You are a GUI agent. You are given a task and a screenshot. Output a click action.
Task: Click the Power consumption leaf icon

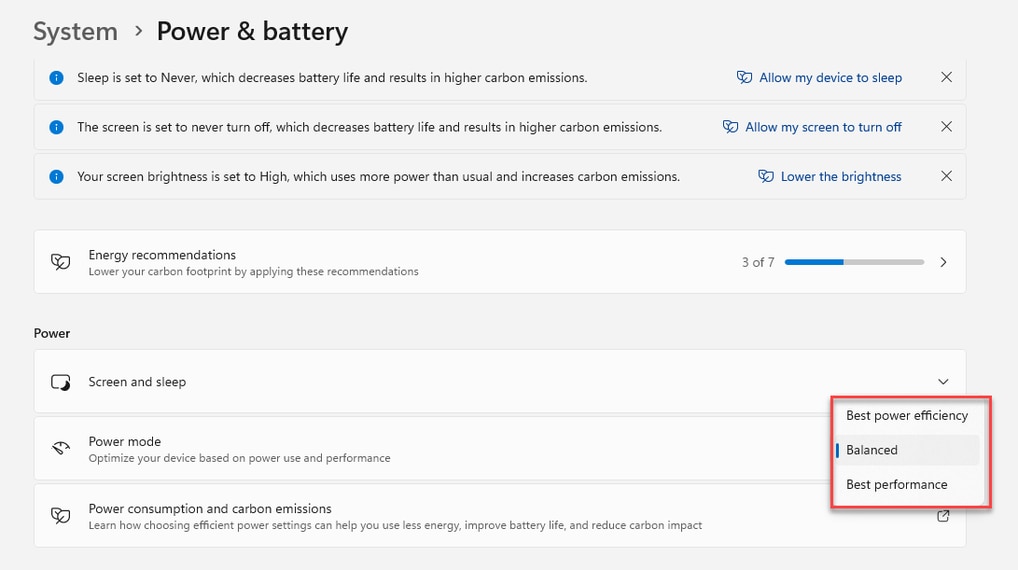coord(60,516)
